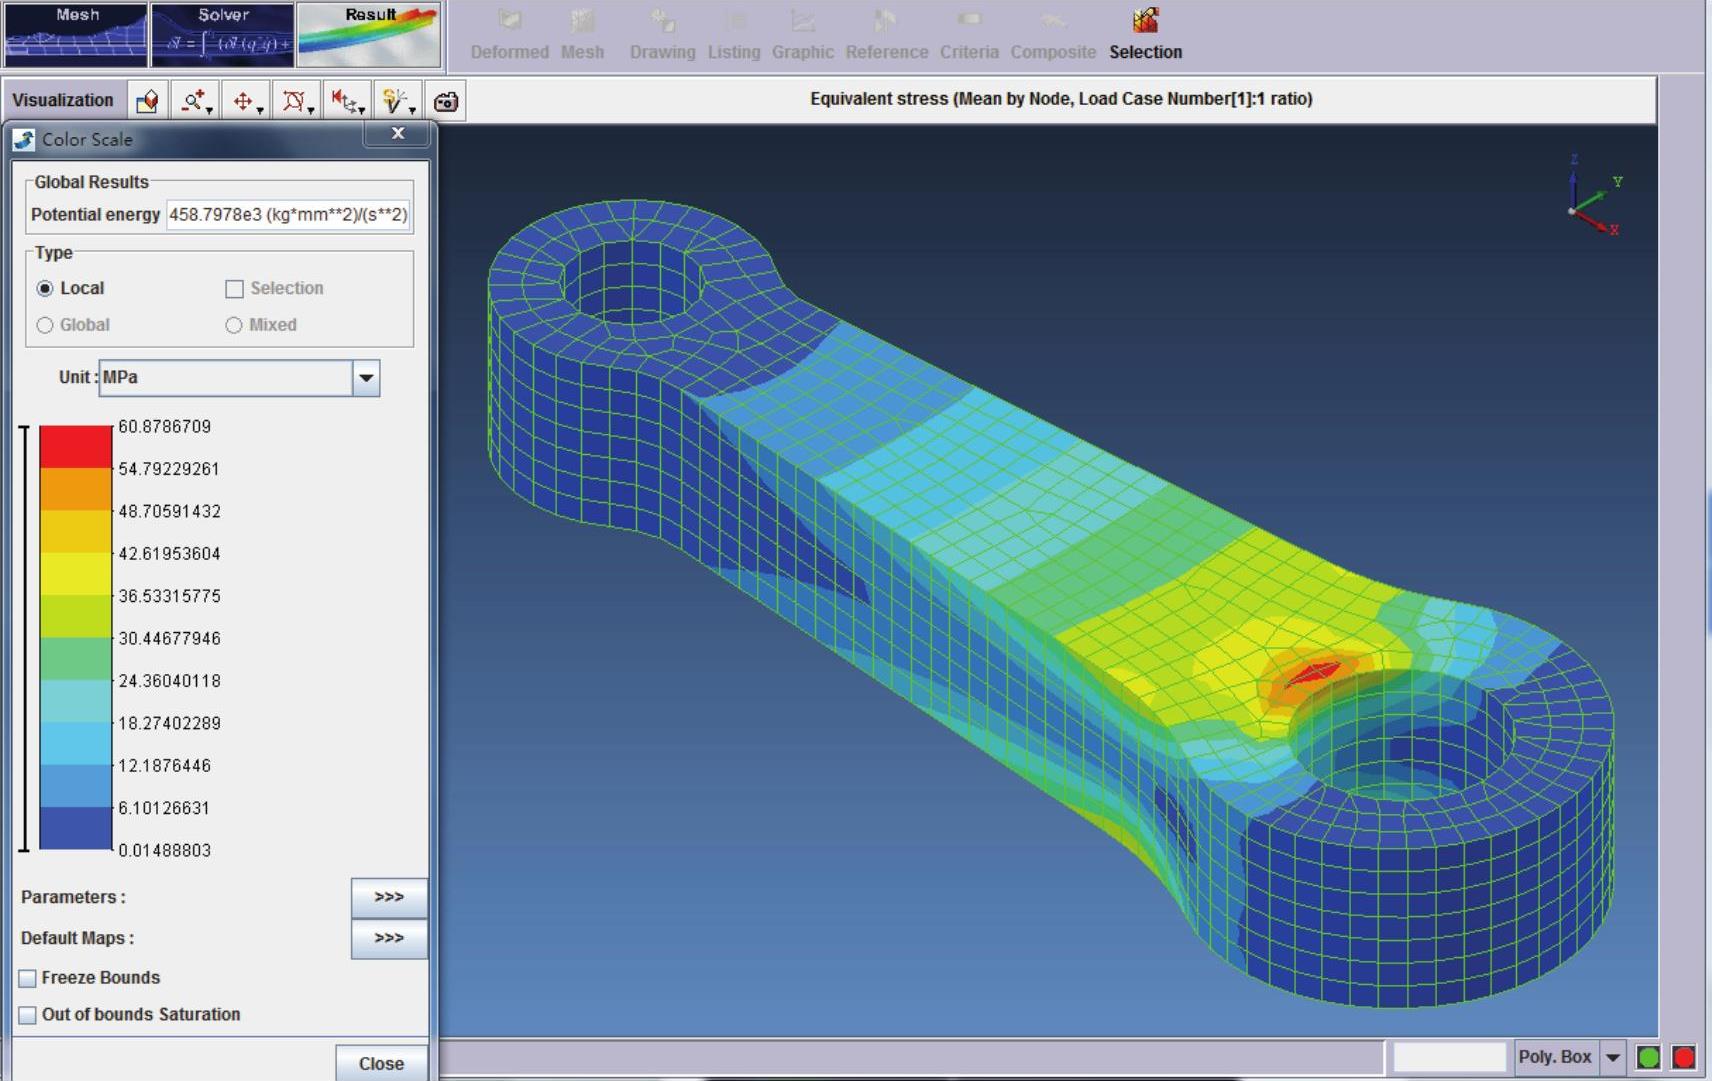
Task: Choose the Mixed radio option
Action: pyautogui.click(x=234, y=325)
